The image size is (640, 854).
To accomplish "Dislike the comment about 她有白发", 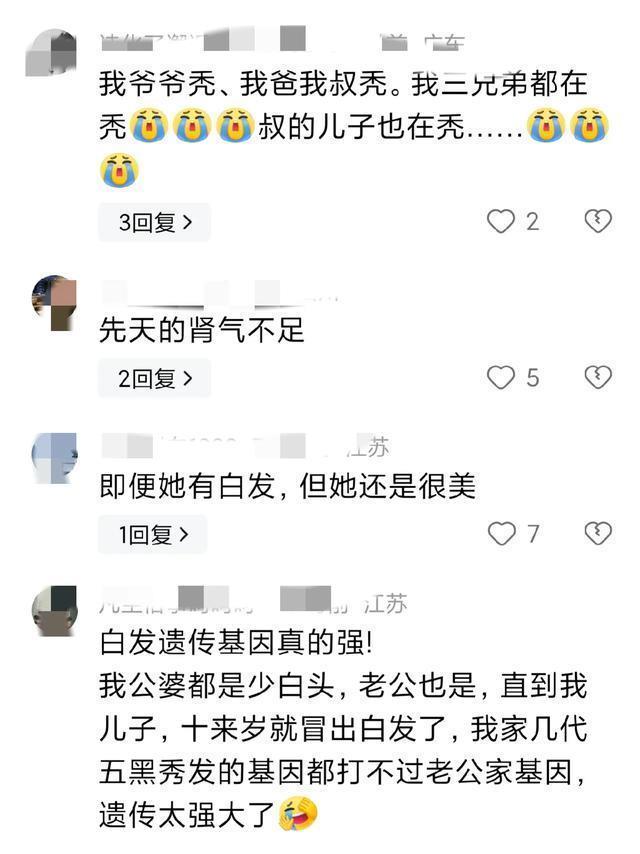I will coord(598,533).
